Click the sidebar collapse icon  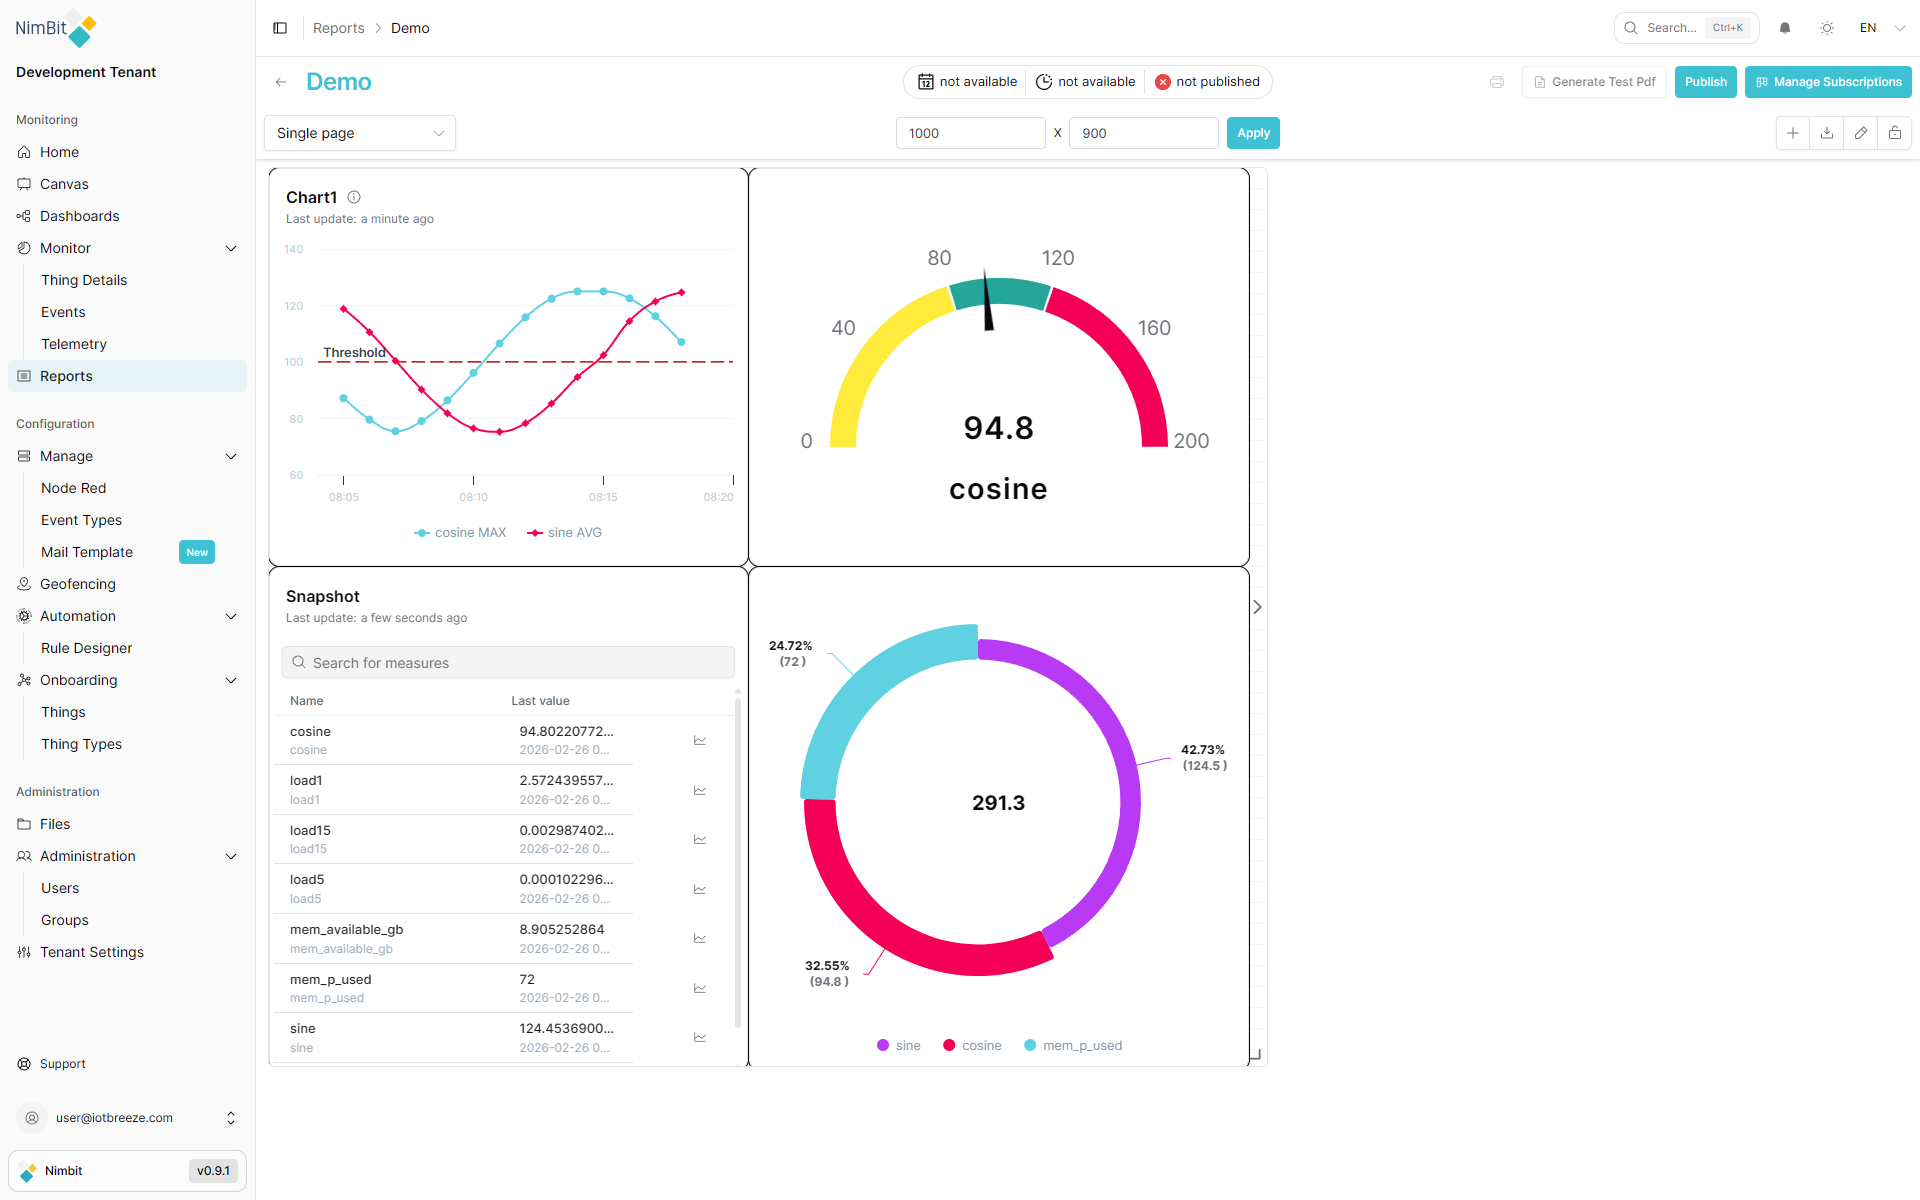click(280, 28)
